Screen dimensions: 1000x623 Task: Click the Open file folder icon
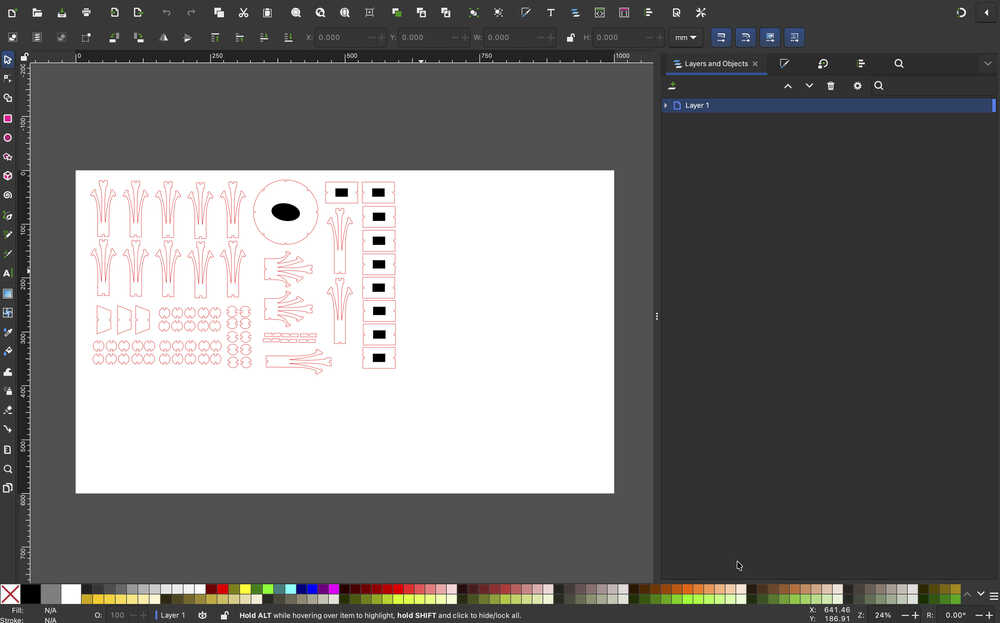click(37, 13)
